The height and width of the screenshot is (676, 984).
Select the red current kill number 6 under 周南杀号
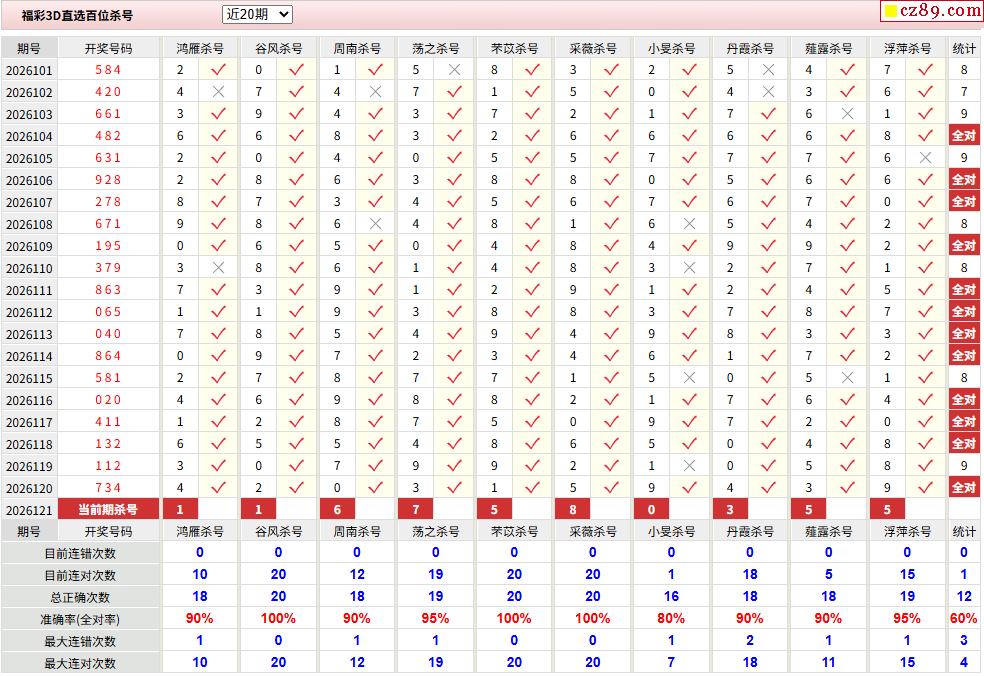(337, 510)
